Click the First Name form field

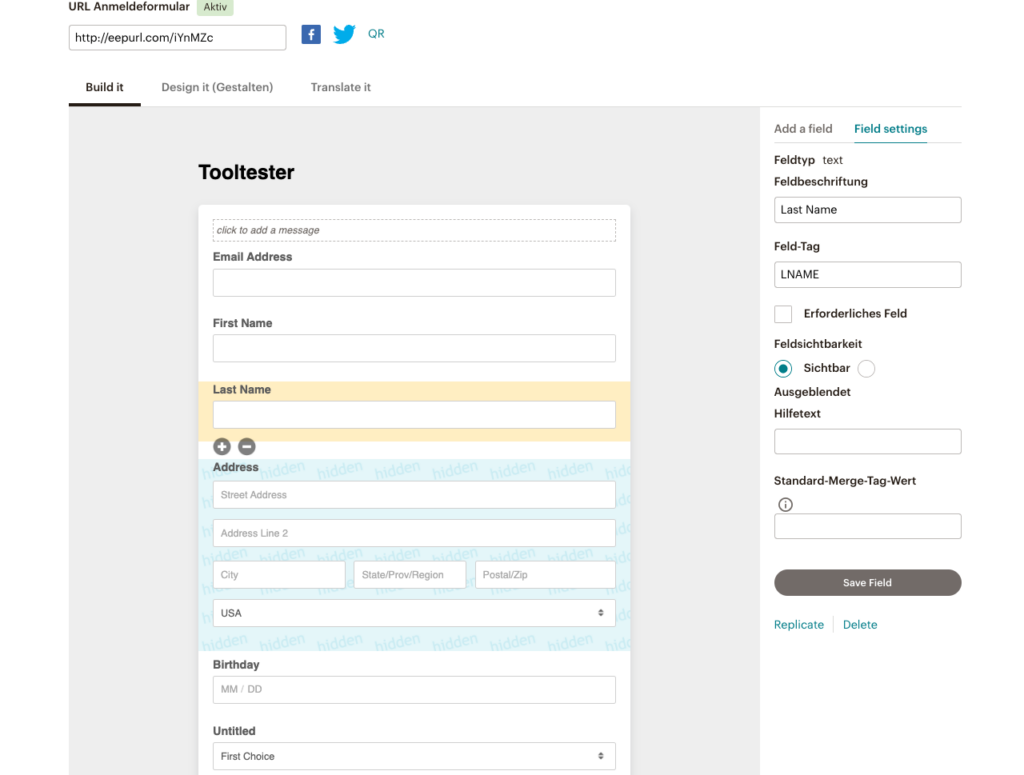(414, 348)
